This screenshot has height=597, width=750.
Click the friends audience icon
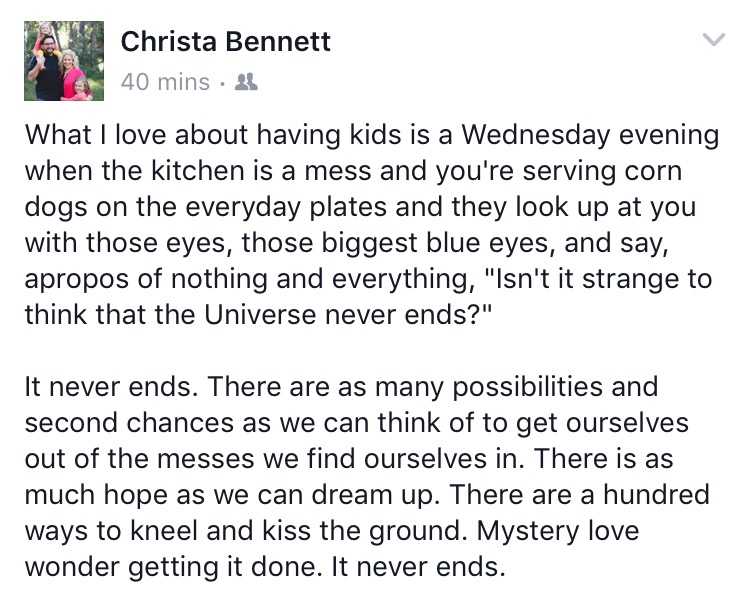click(x=245, y=83)
